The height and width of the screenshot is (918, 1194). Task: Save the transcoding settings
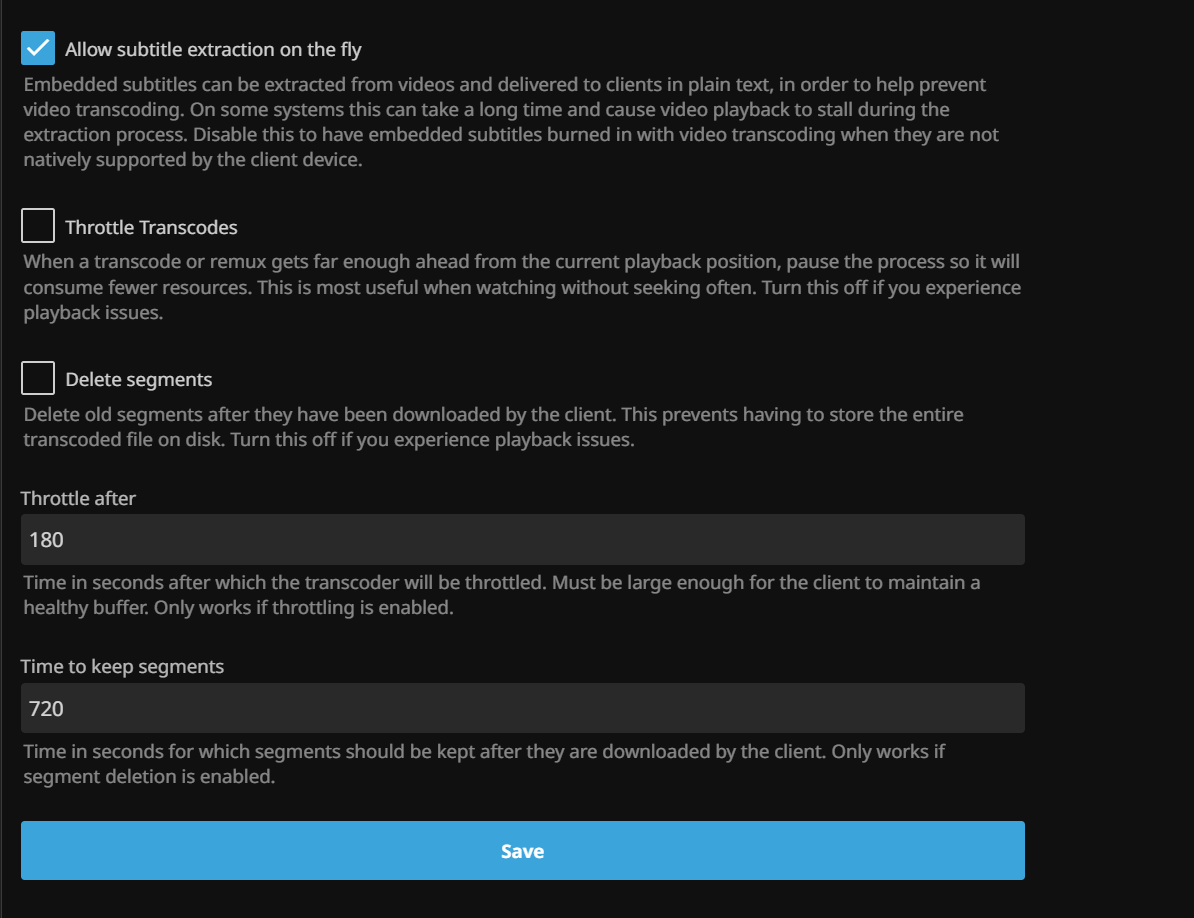coord(522,851)
